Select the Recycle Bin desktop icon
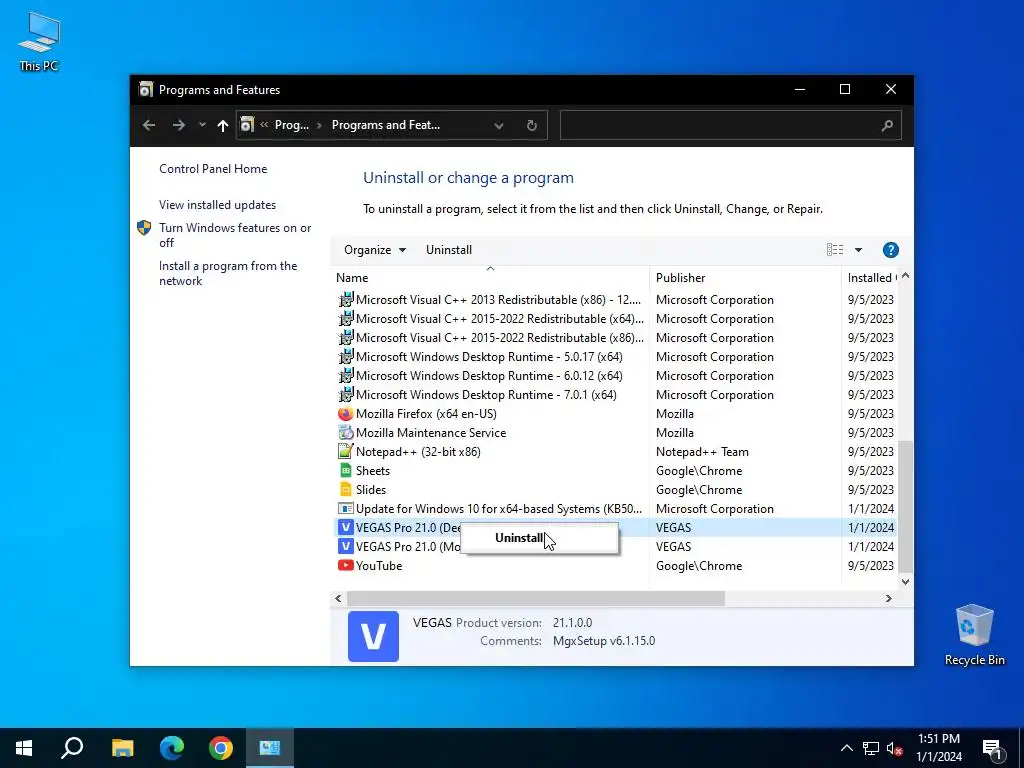 click(x=974, y=635)
